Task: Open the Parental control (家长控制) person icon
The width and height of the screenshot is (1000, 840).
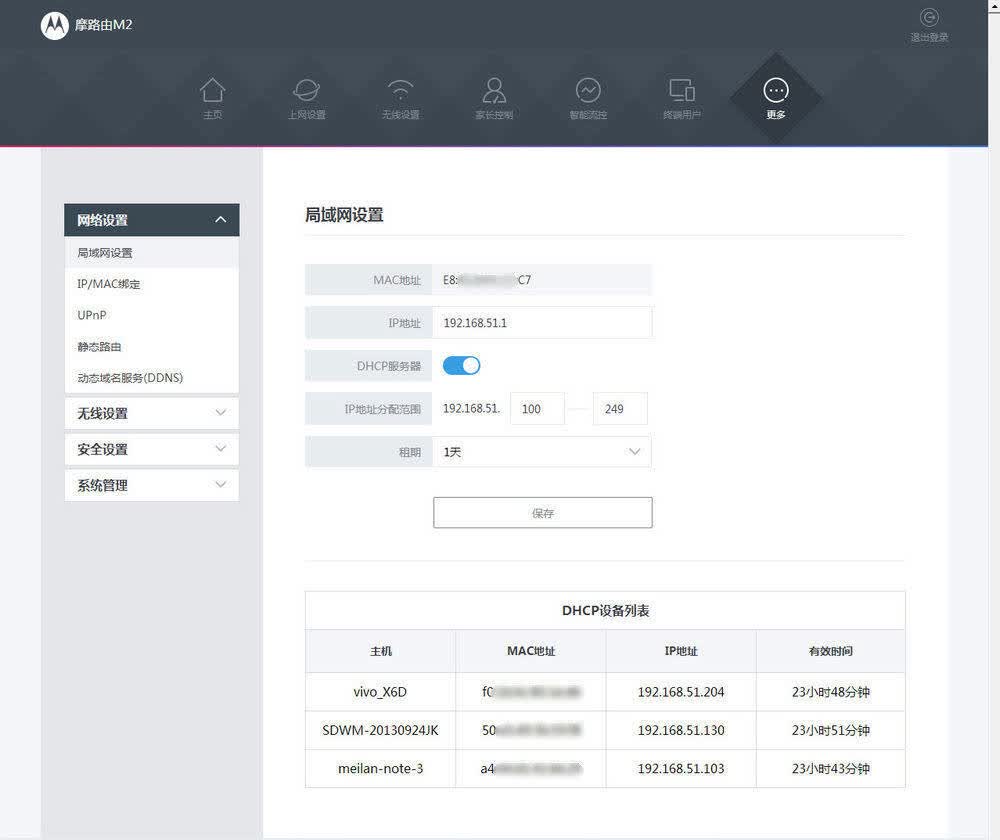Action: 494,91
